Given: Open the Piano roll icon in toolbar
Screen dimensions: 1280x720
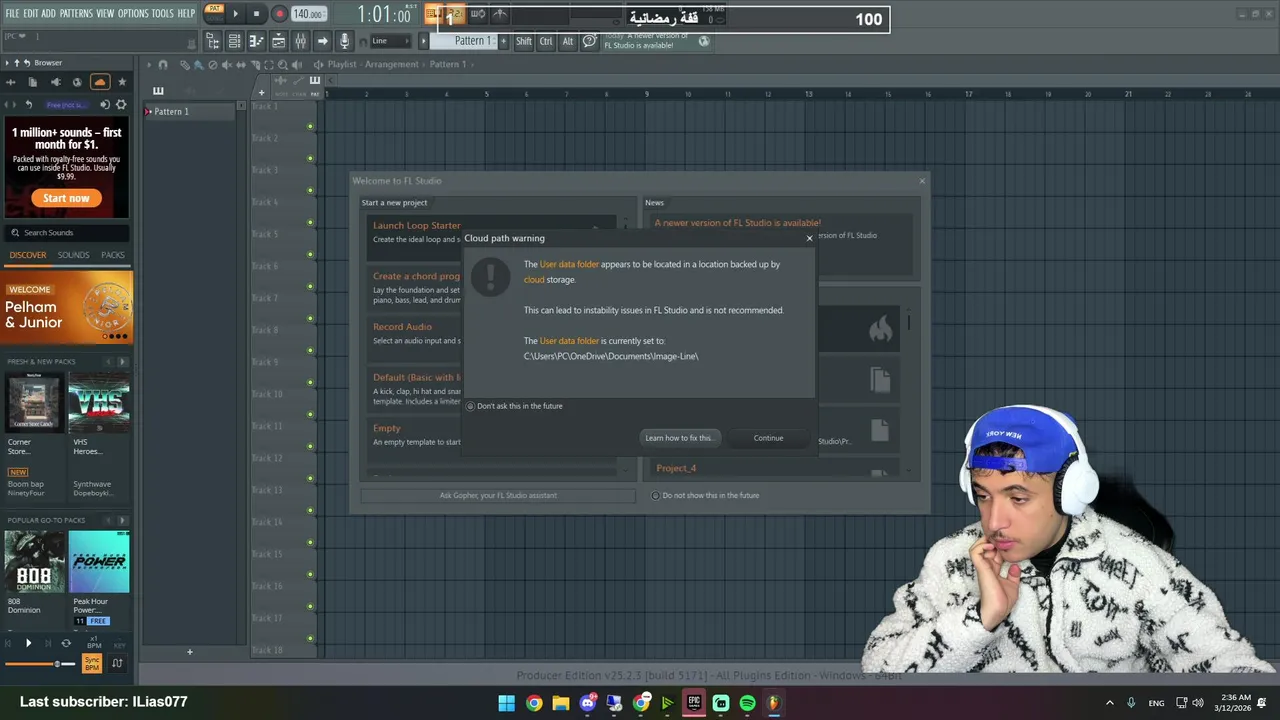Looking at the screenshot, I should (256, 41).
